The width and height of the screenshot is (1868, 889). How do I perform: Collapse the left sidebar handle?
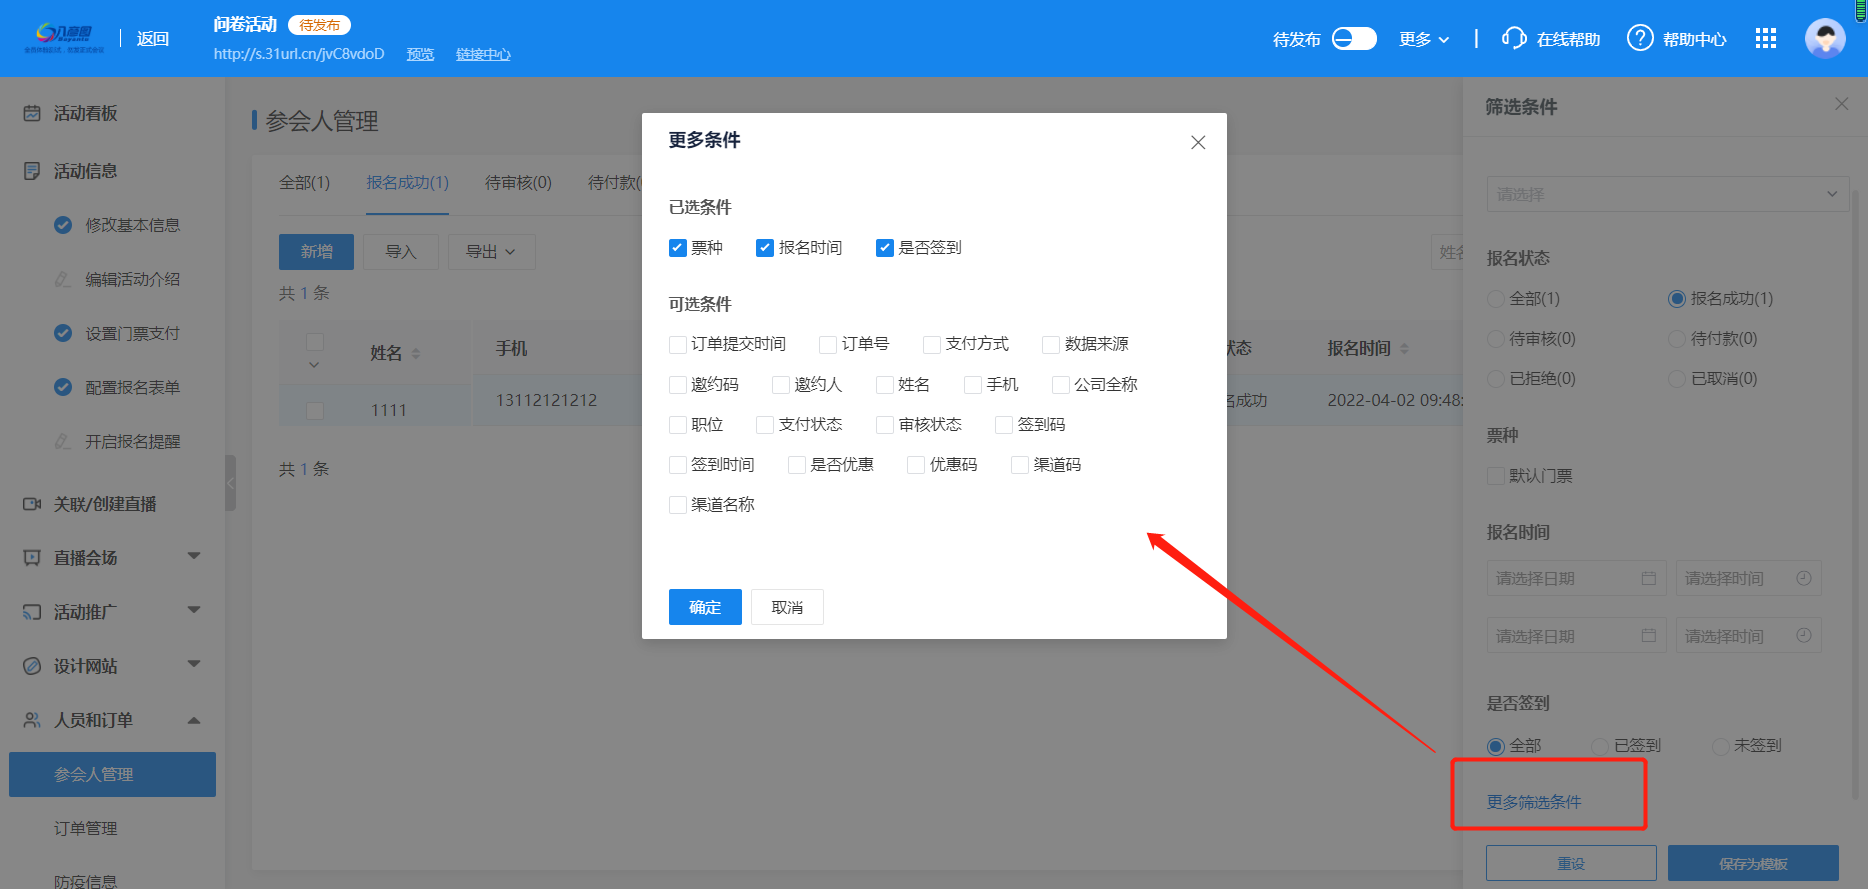tap(231, 483)
